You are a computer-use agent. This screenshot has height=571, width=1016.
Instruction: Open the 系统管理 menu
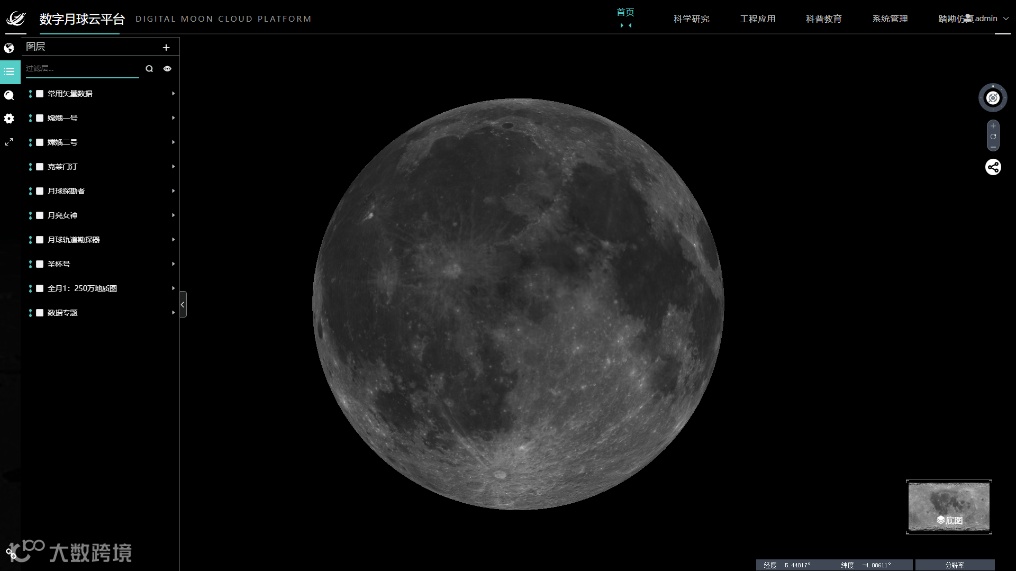click(x=890, y=19)
